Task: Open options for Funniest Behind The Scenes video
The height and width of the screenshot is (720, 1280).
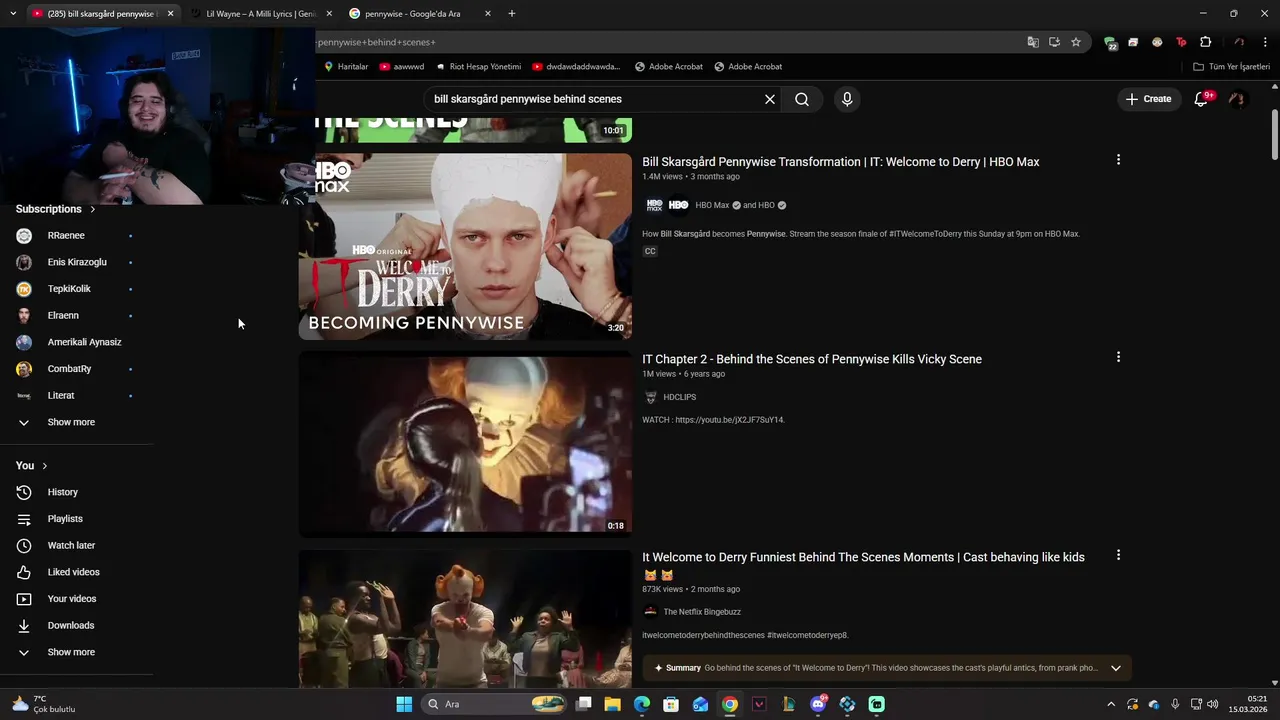Action: click(1118, 555)
